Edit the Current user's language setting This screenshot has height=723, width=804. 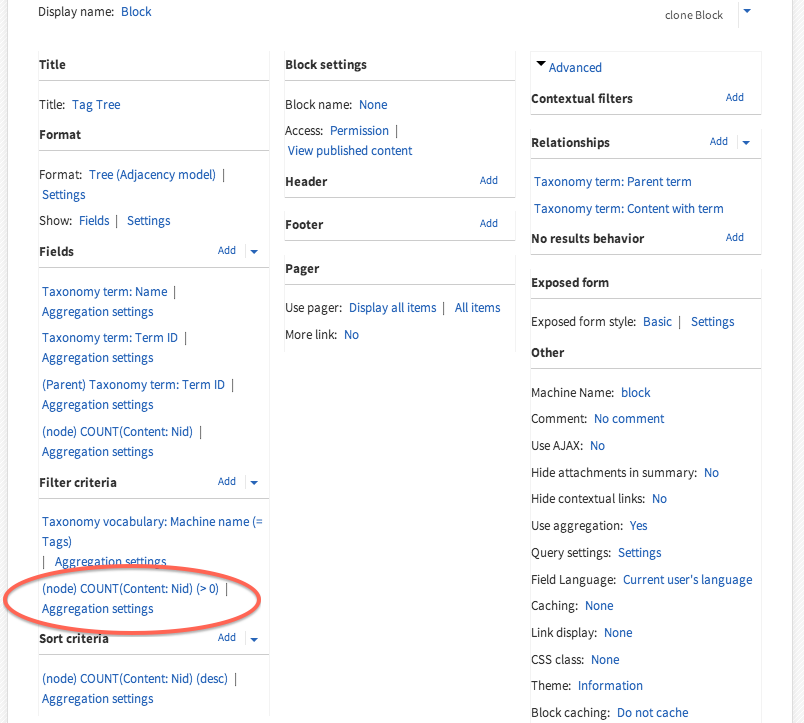[687, 580]
